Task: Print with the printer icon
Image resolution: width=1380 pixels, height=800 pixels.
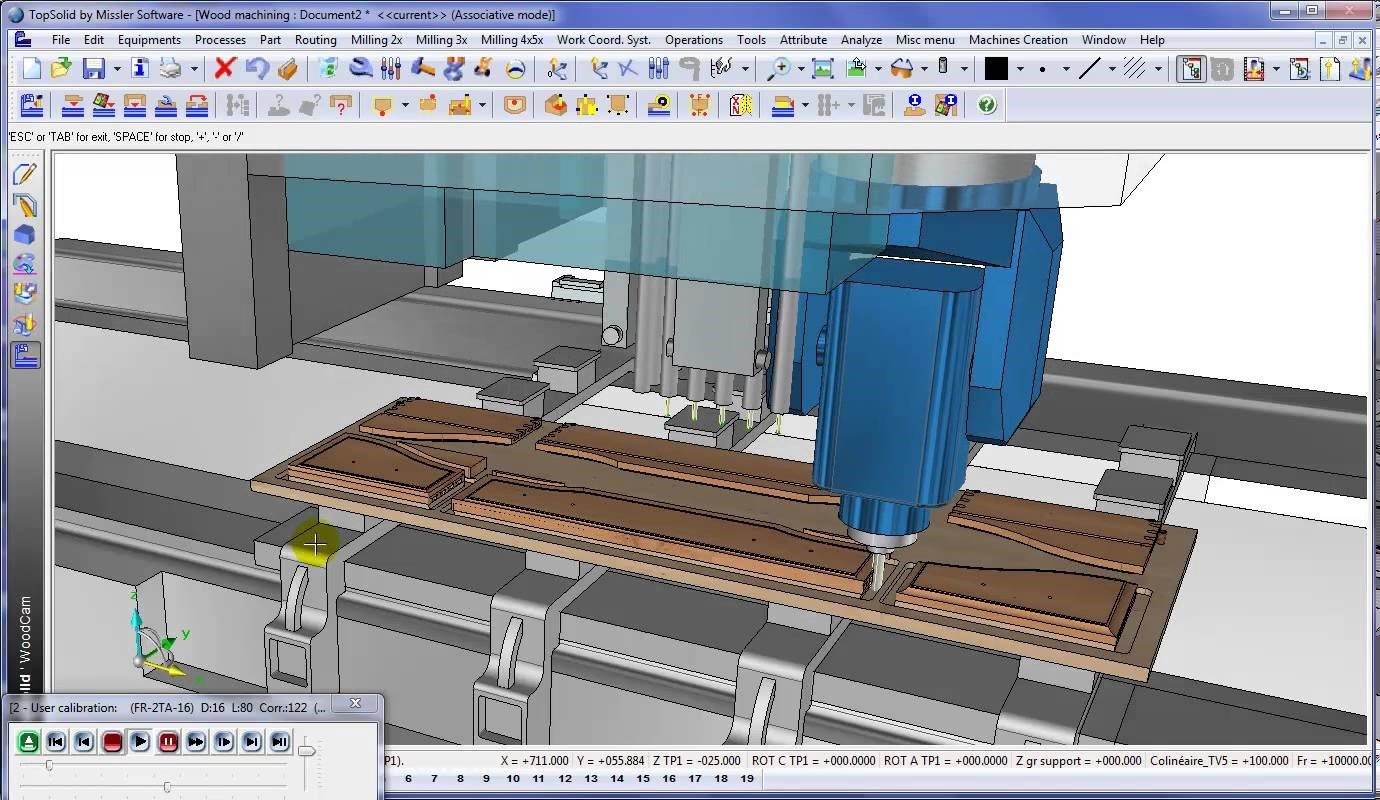Action: click(170, 69)
